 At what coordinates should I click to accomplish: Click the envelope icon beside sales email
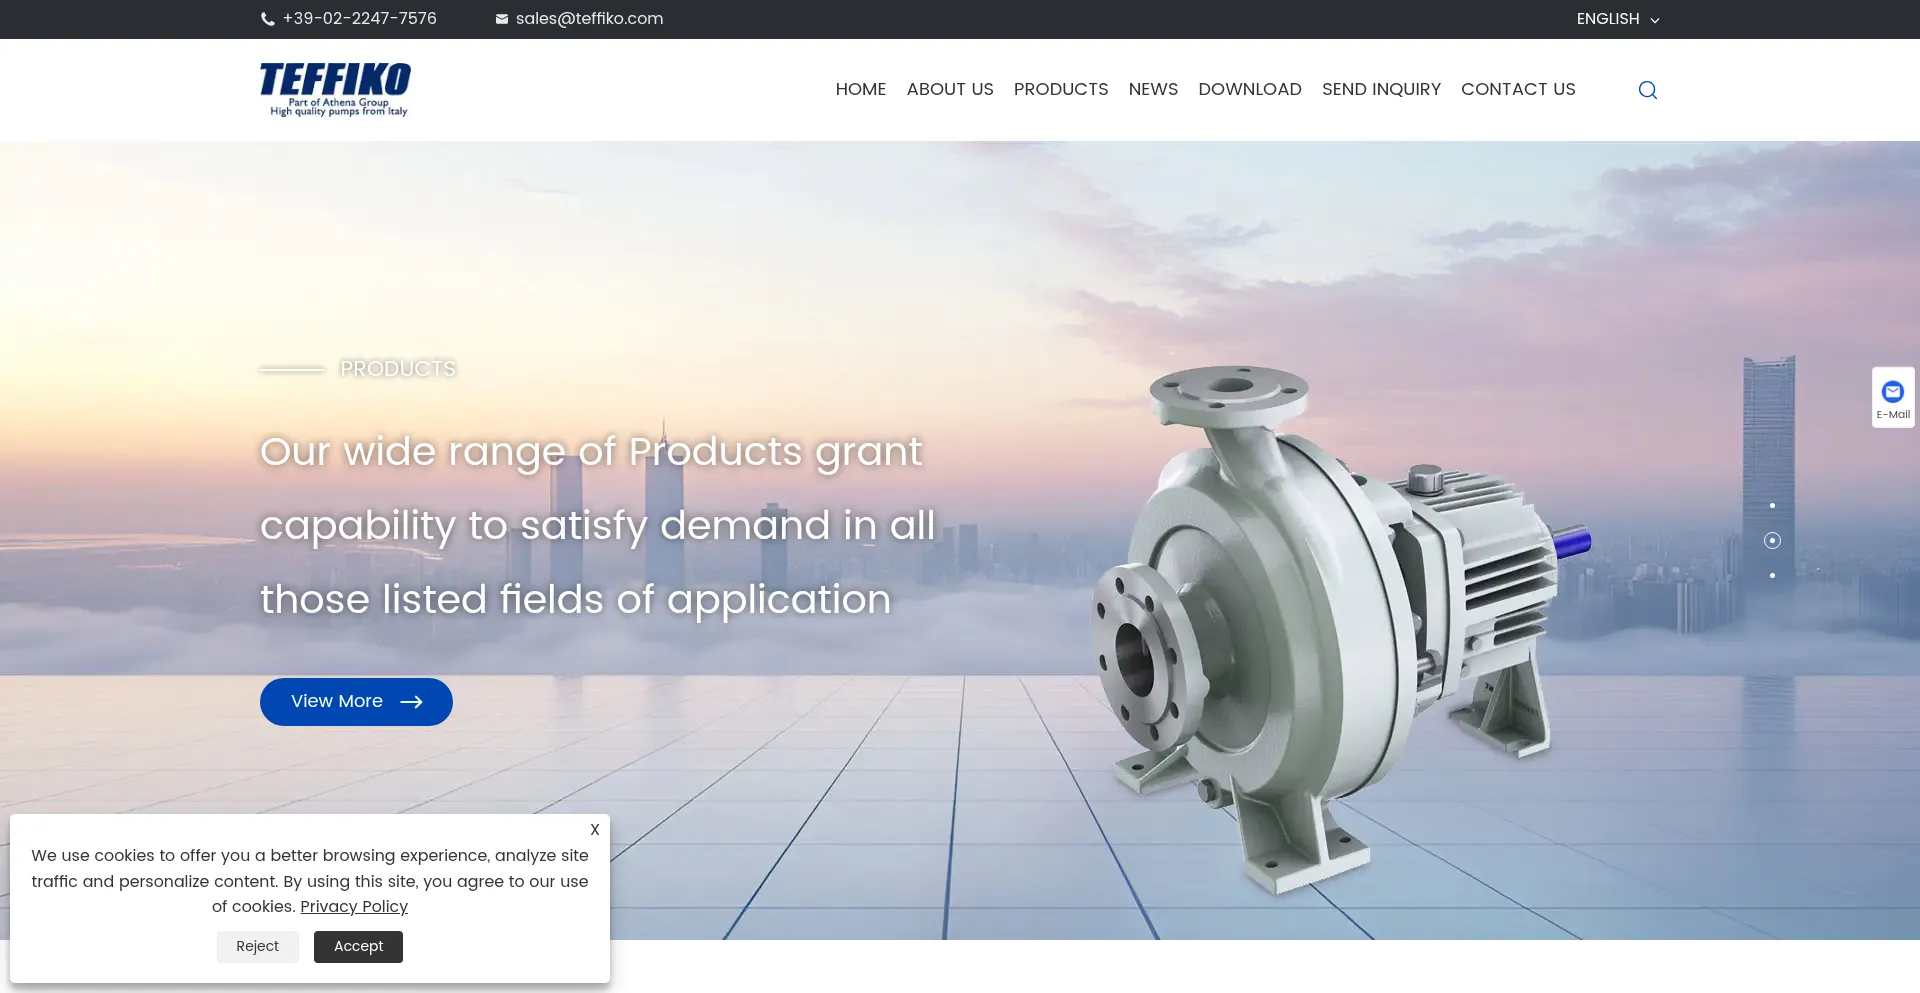[502, 19]
